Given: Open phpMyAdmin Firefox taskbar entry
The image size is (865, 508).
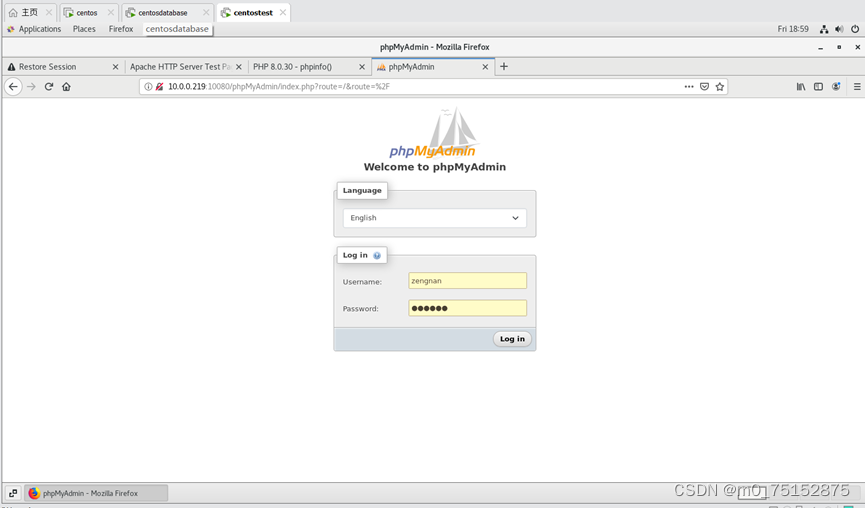Looking at the screenshot, I should pos(96,493).
